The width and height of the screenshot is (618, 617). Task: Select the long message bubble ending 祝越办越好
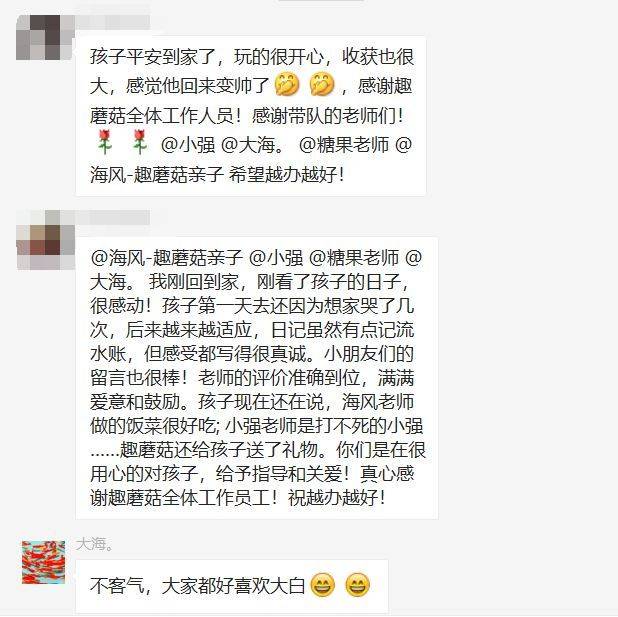point(257,378)
